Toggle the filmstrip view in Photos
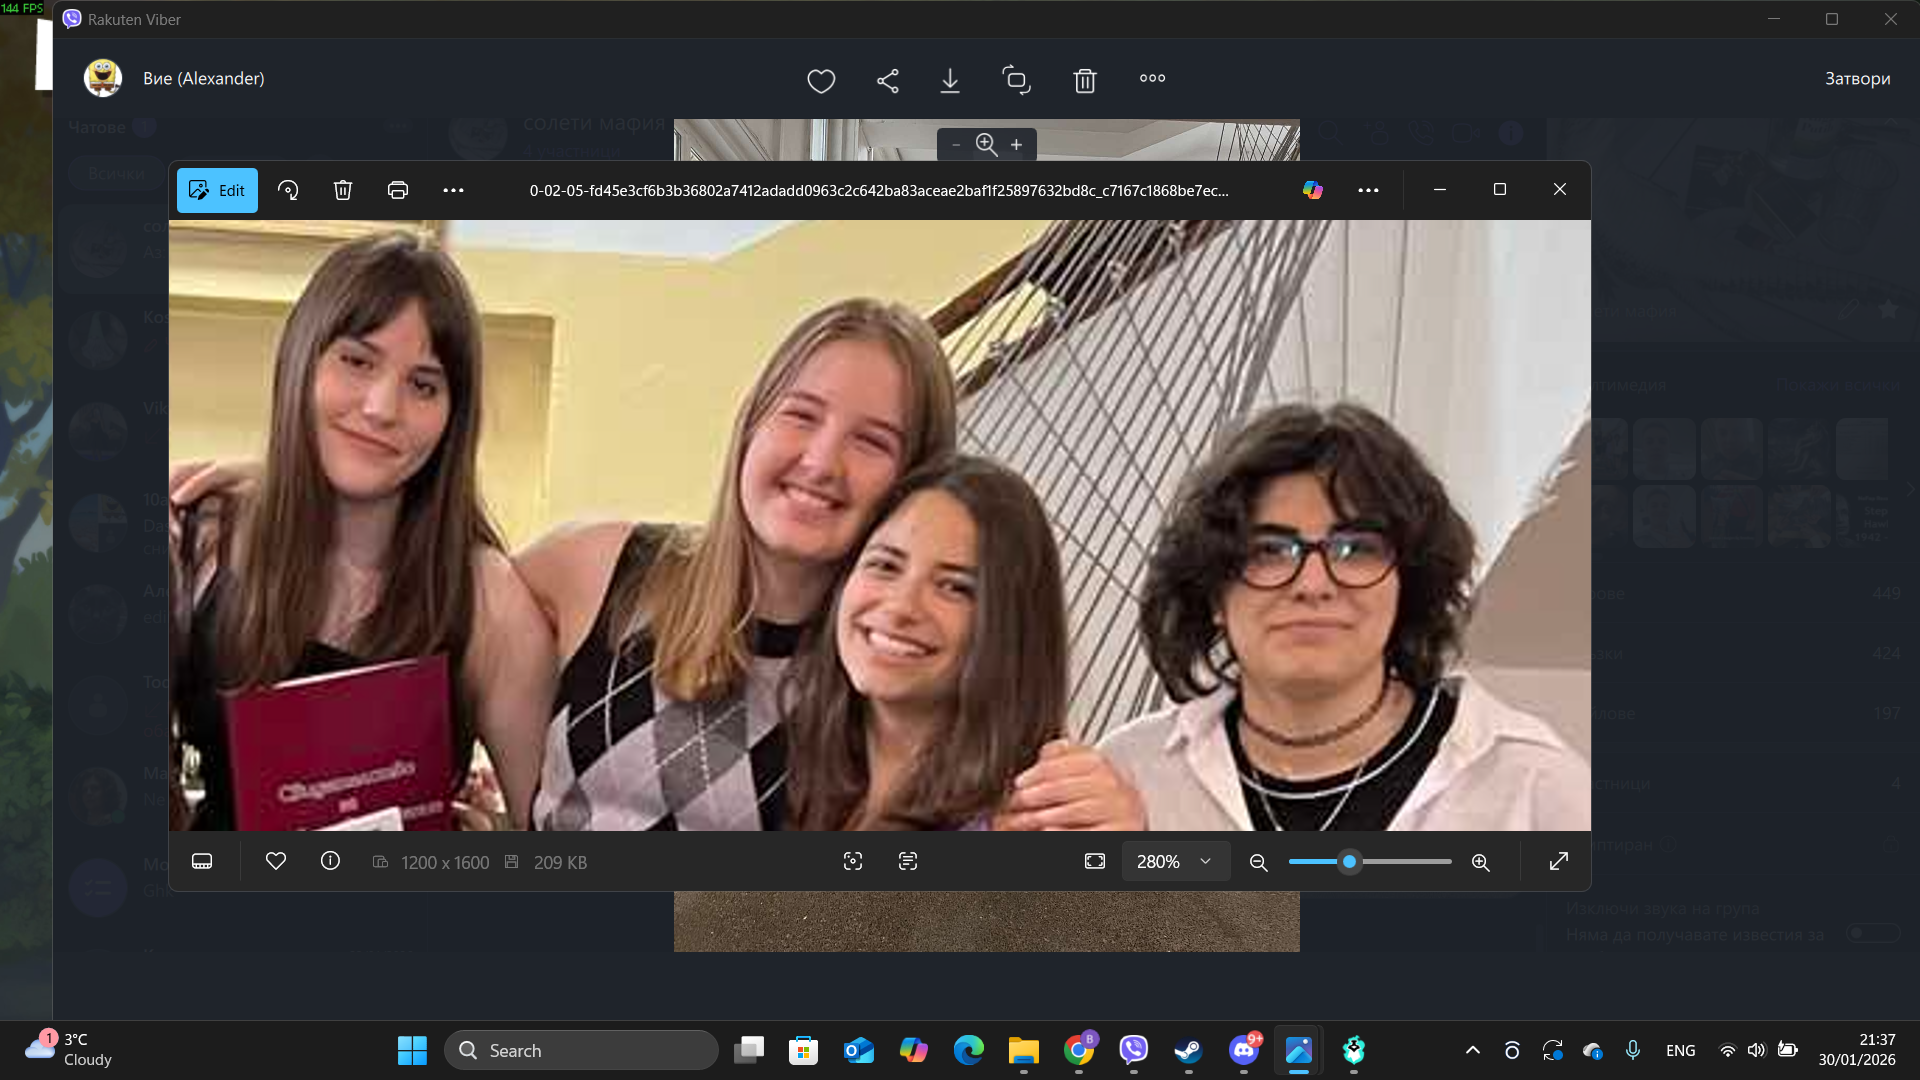The image size is (1920, 1080). 202,861
